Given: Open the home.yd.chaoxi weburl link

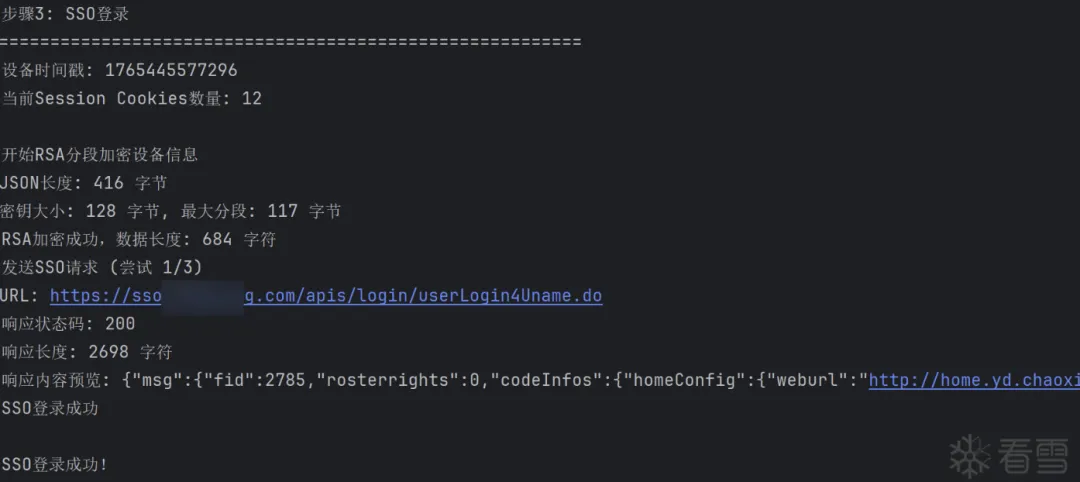Looking at the screenshot, I should pyautogui.click(x=973, y=380).
